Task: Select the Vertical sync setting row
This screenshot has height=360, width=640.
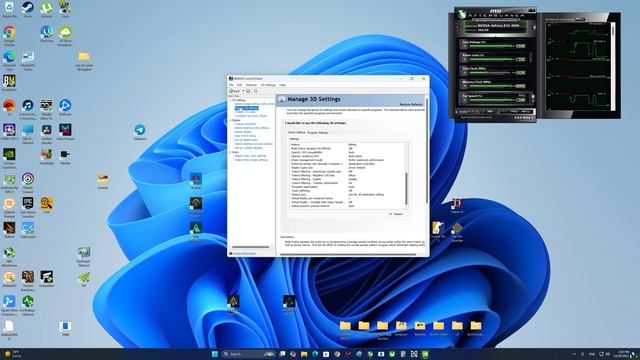Action: coord(348,195)
